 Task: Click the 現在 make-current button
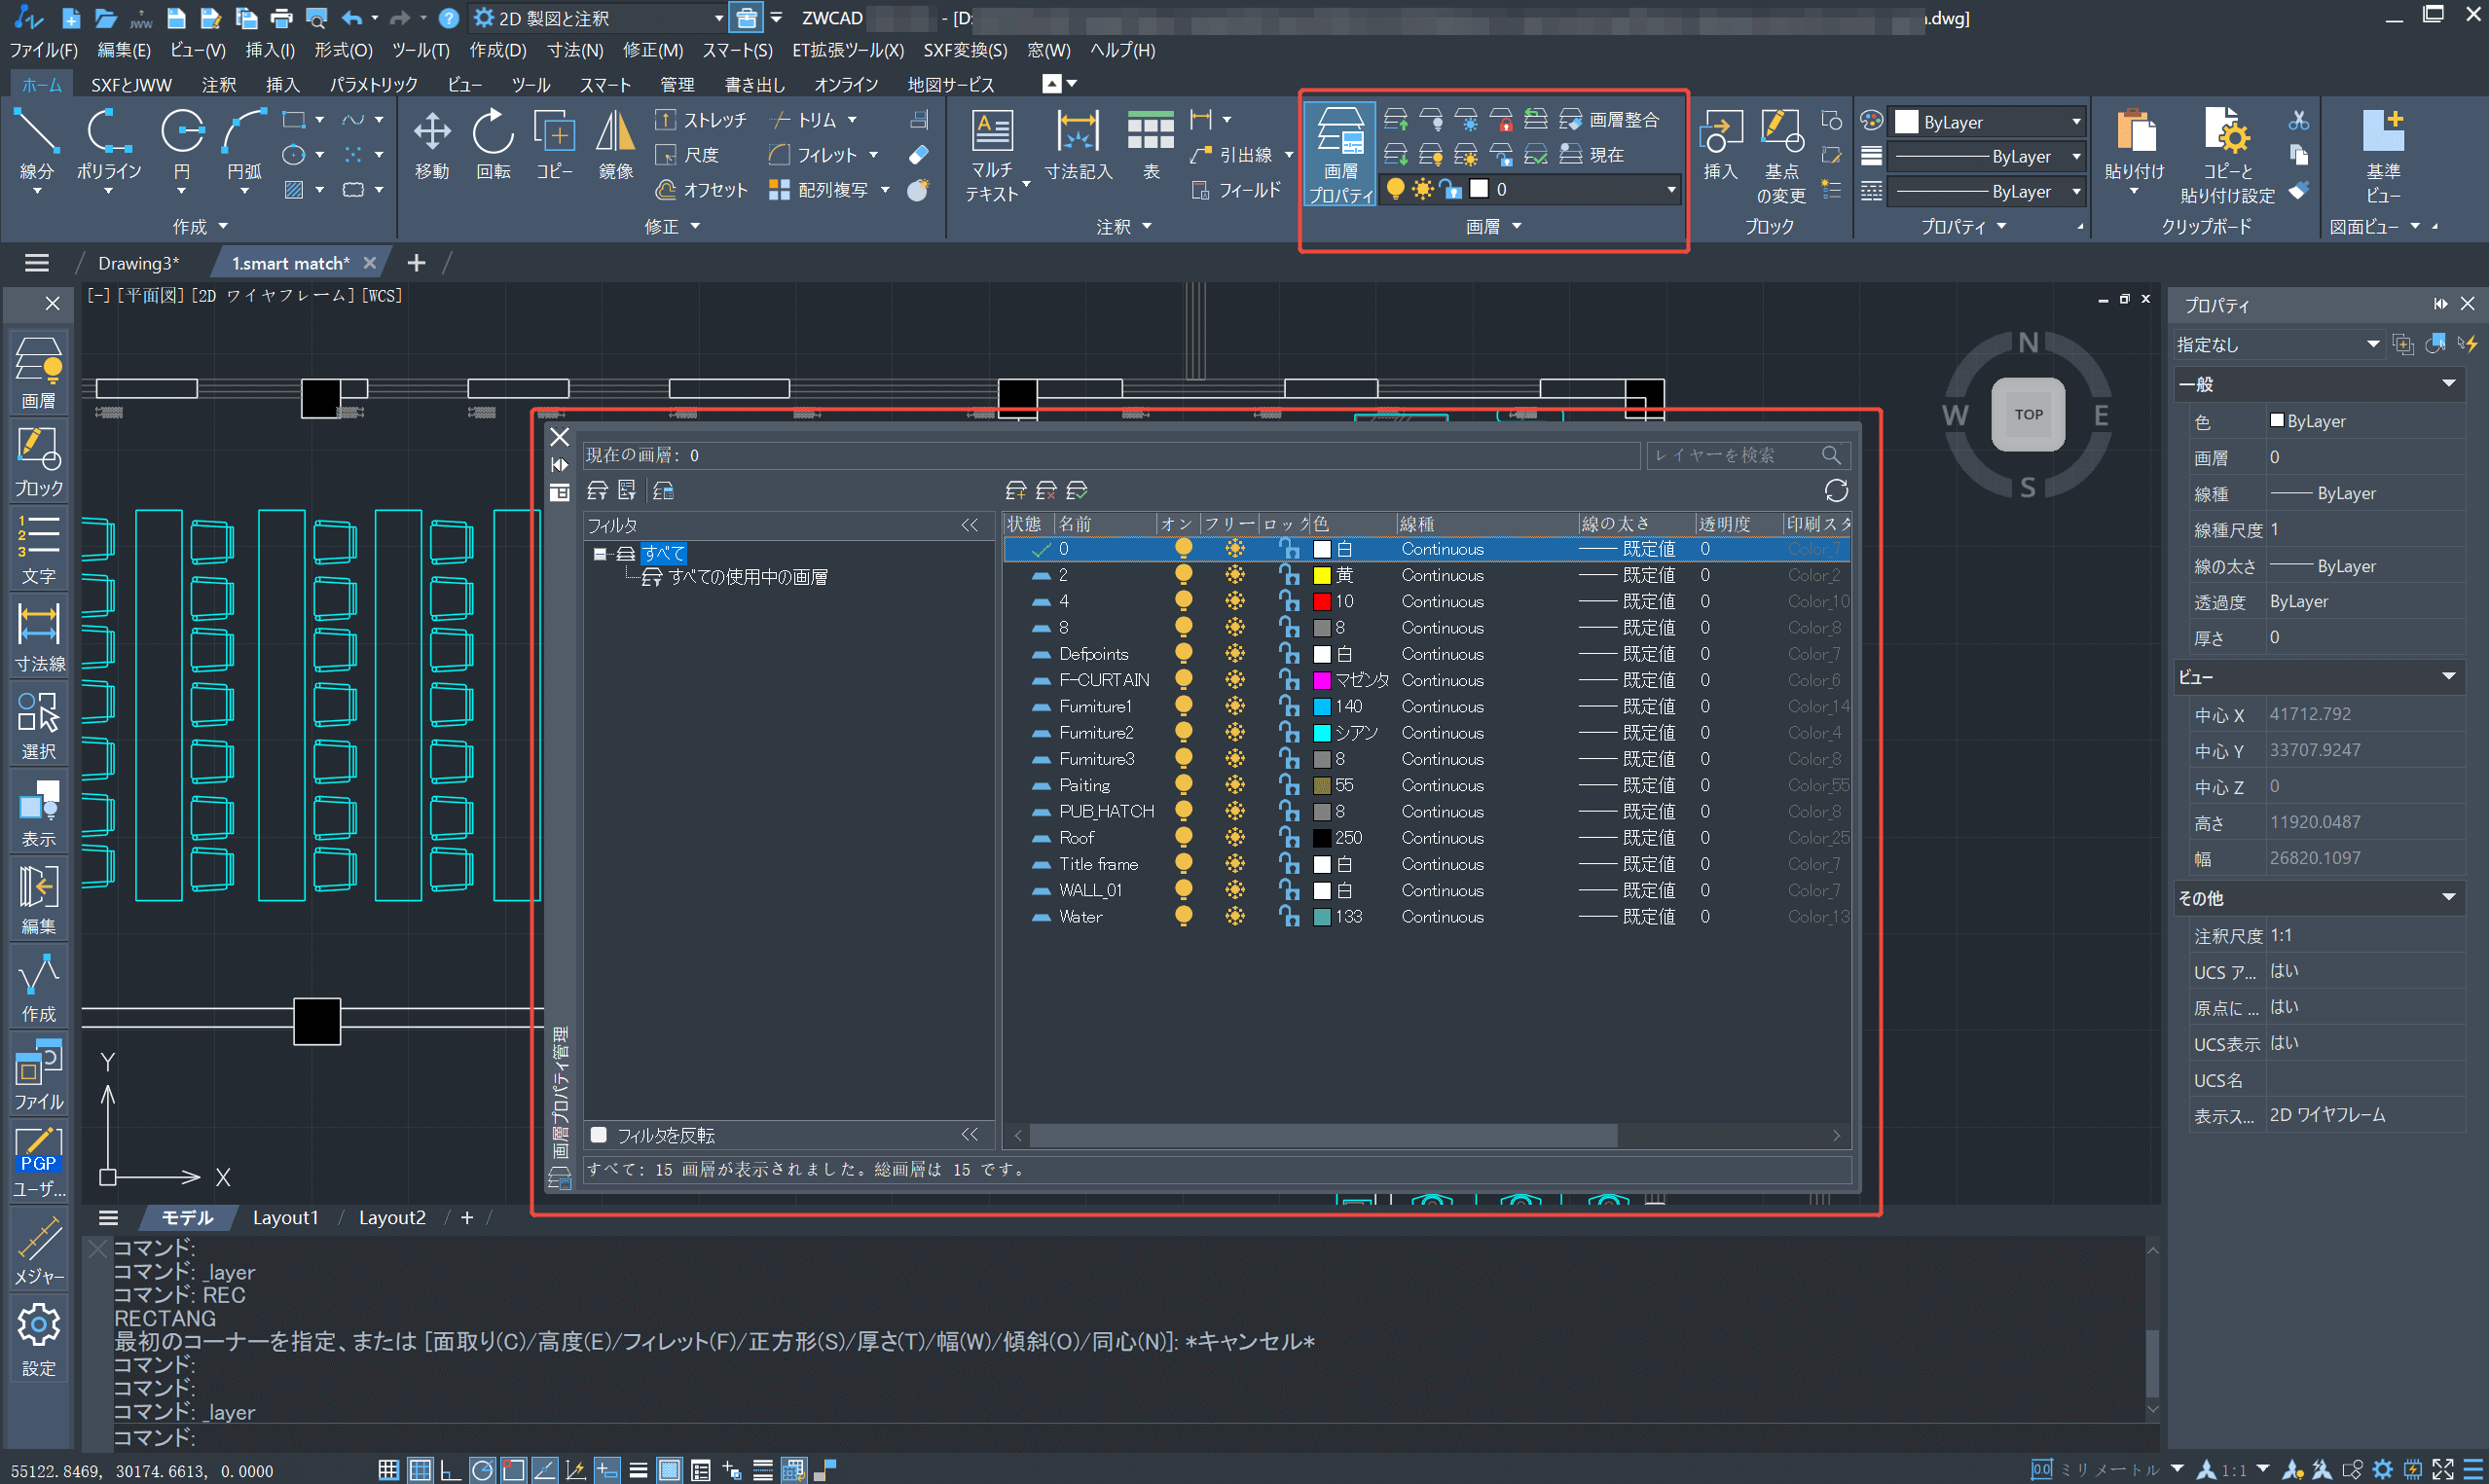coord(1592,155)
